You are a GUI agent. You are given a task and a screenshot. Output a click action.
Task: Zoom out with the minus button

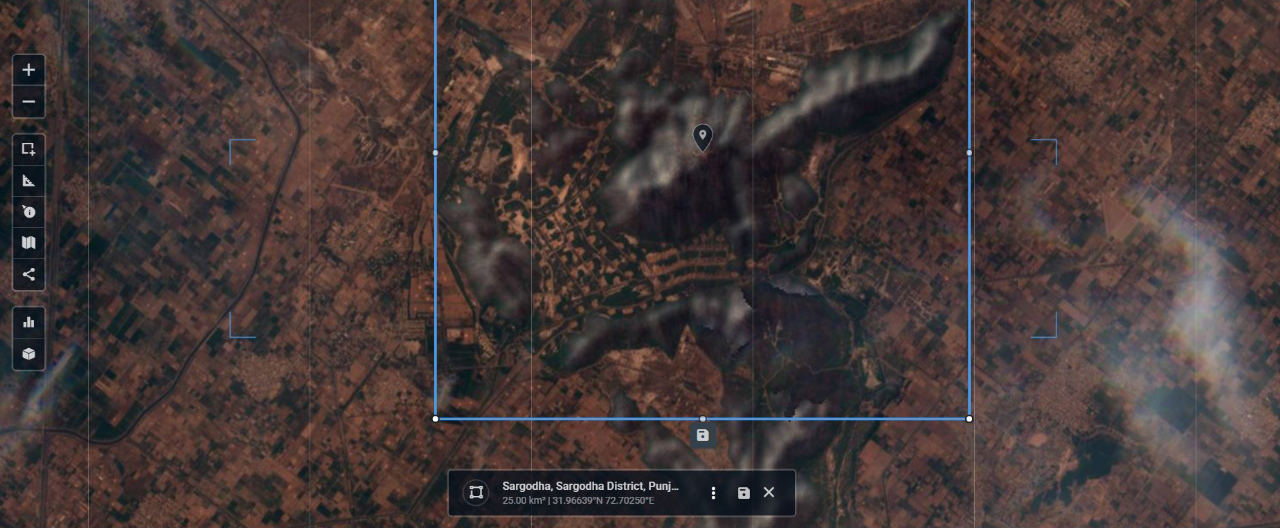point(28,102)
